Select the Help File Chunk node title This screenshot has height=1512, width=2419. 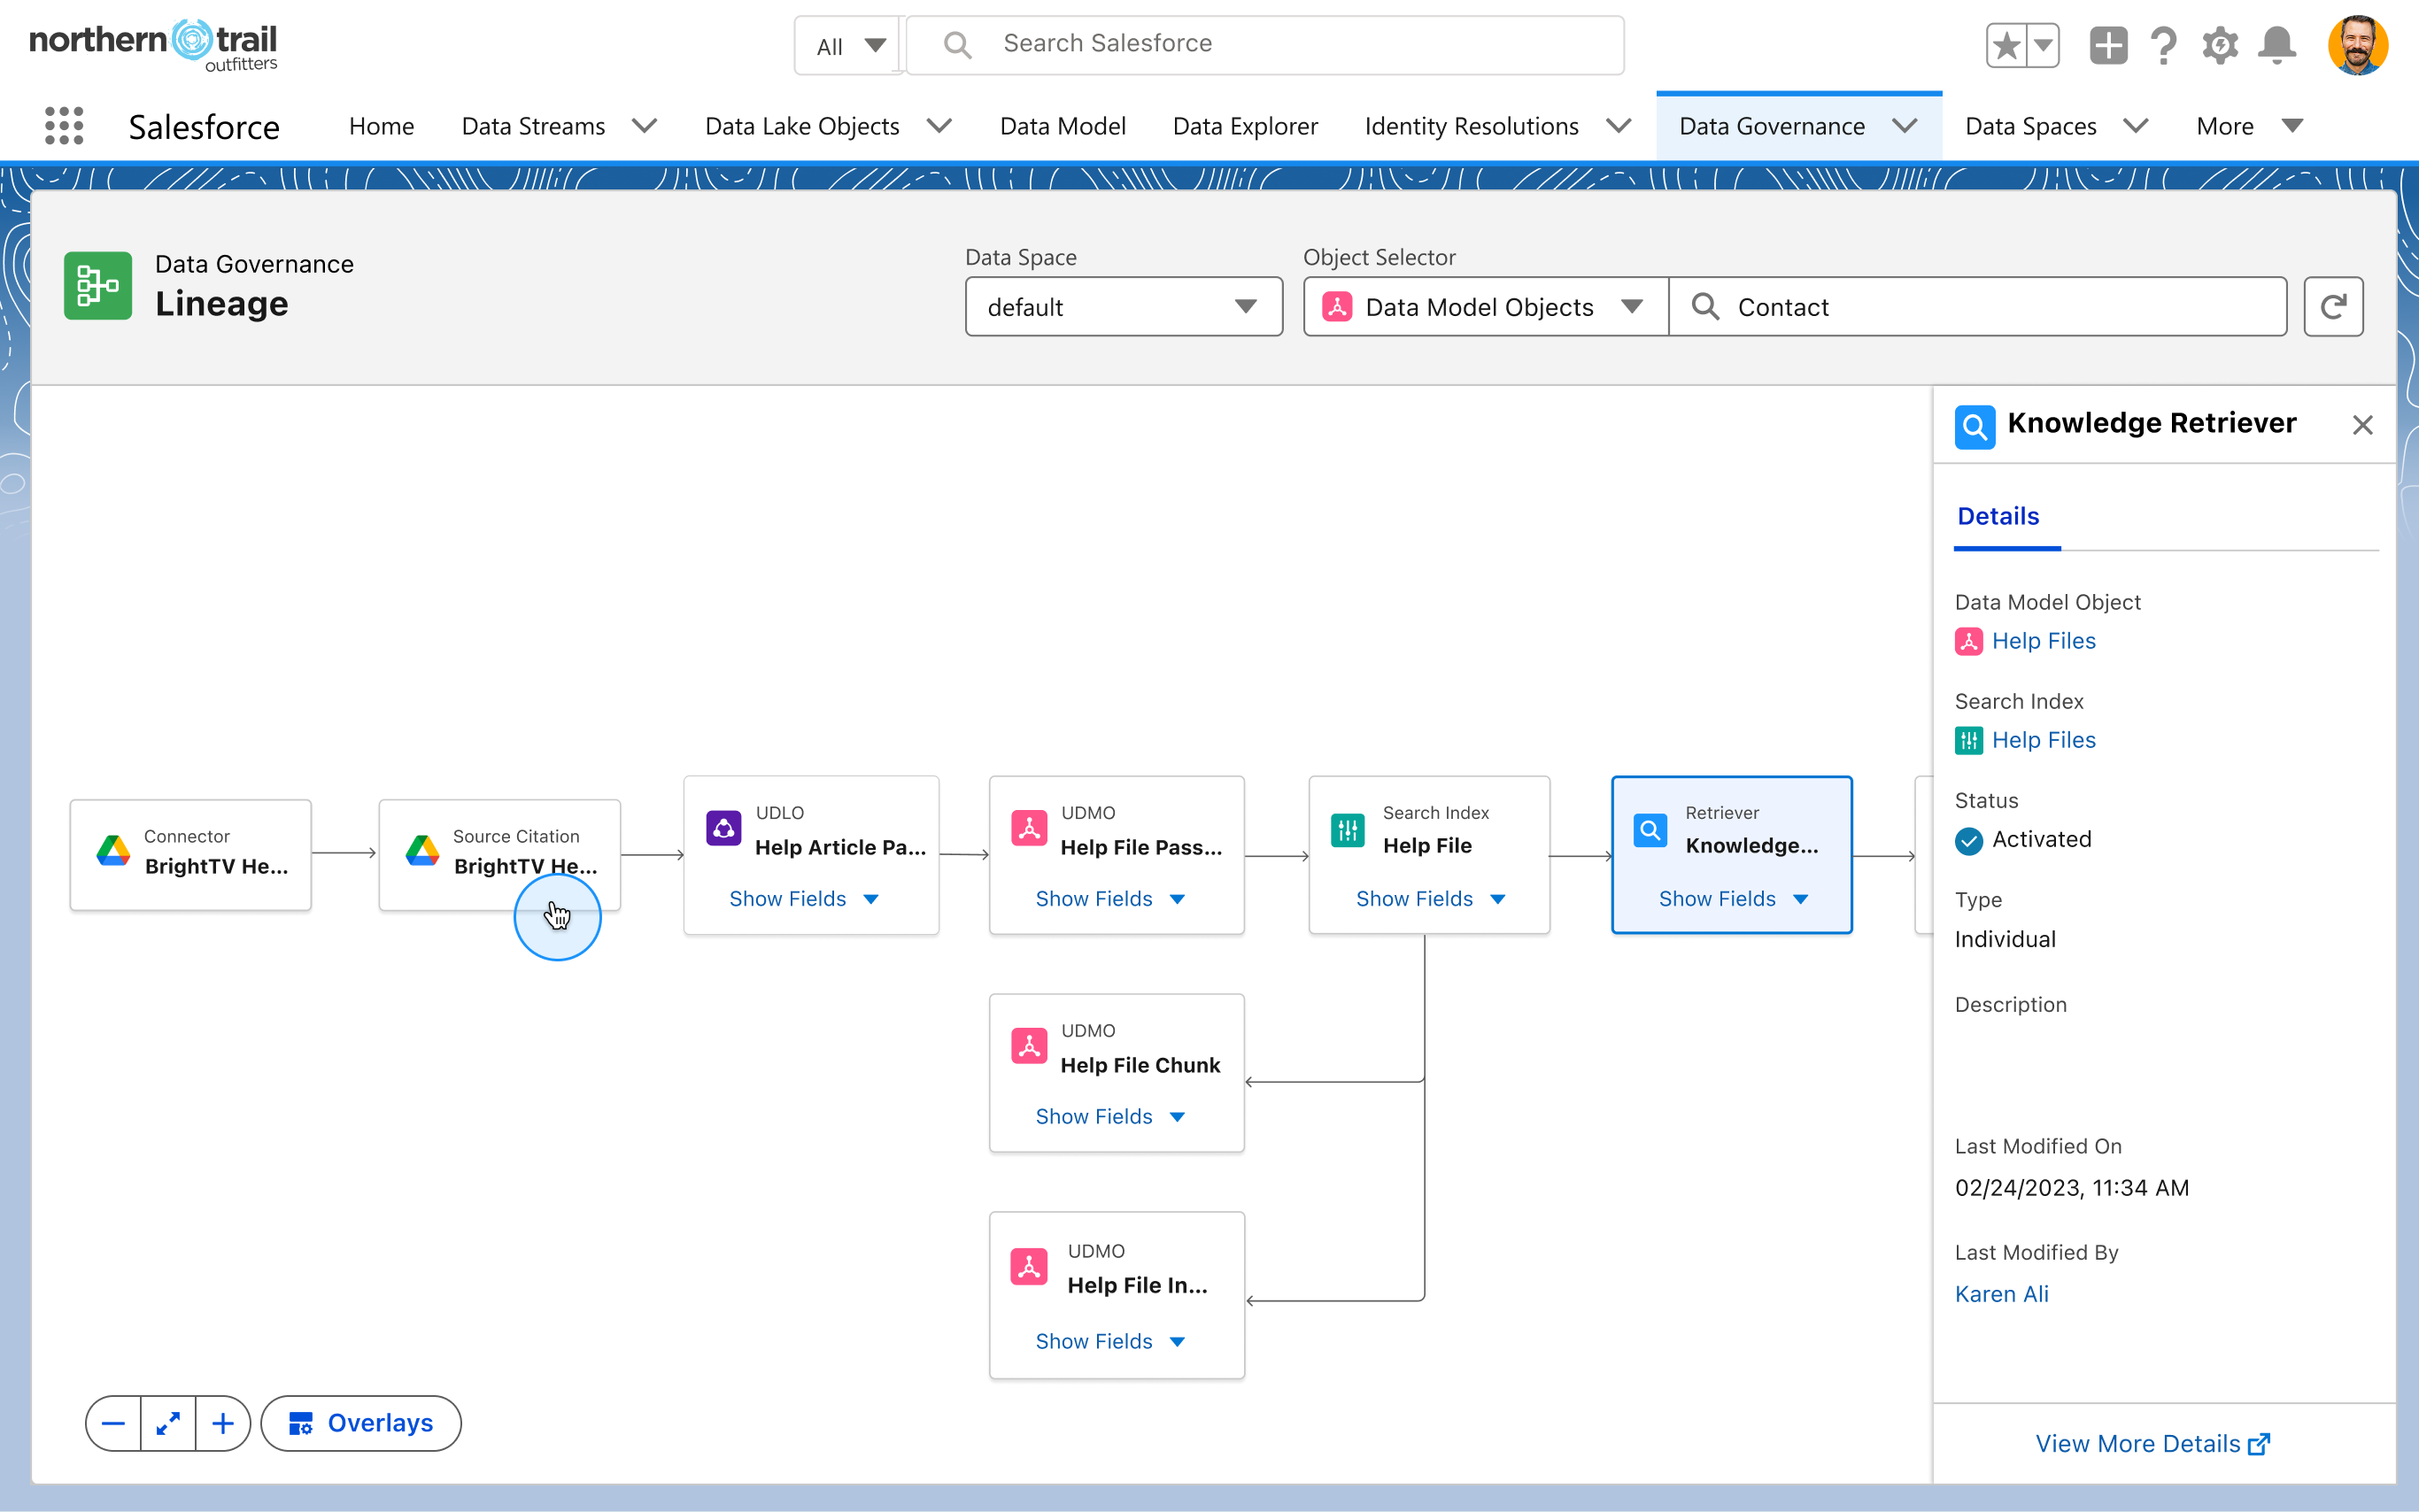pyautogui.click(x=1140, y=1066)
